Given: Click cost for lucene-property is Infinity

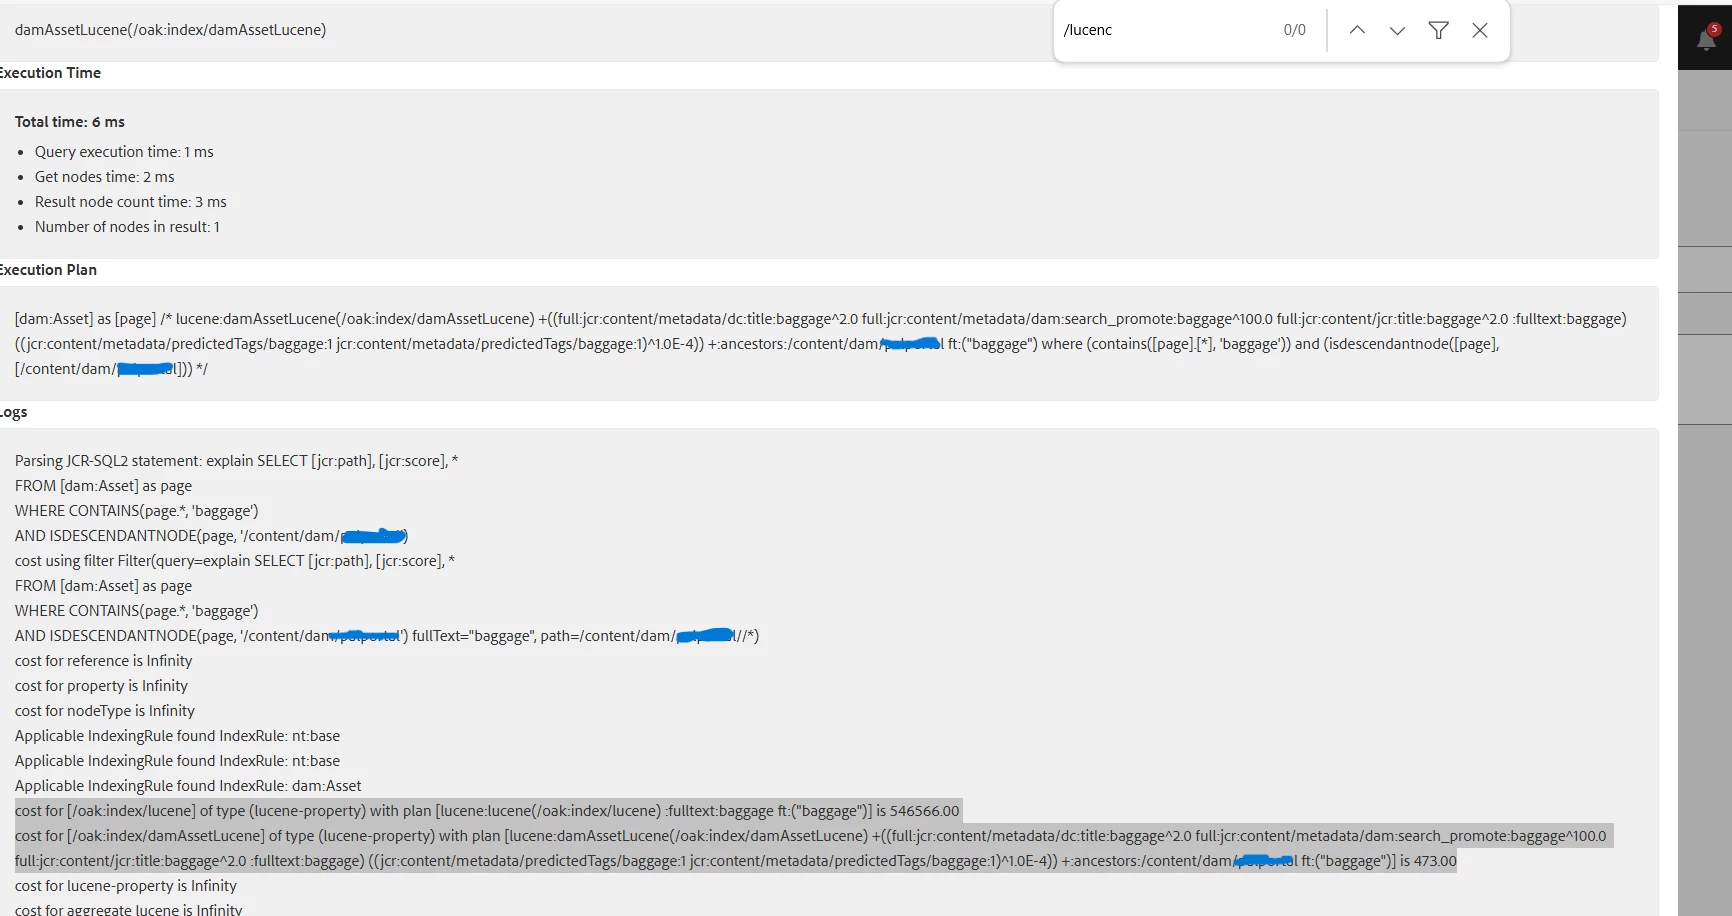Looking at the screenshot, I should 126,886.
